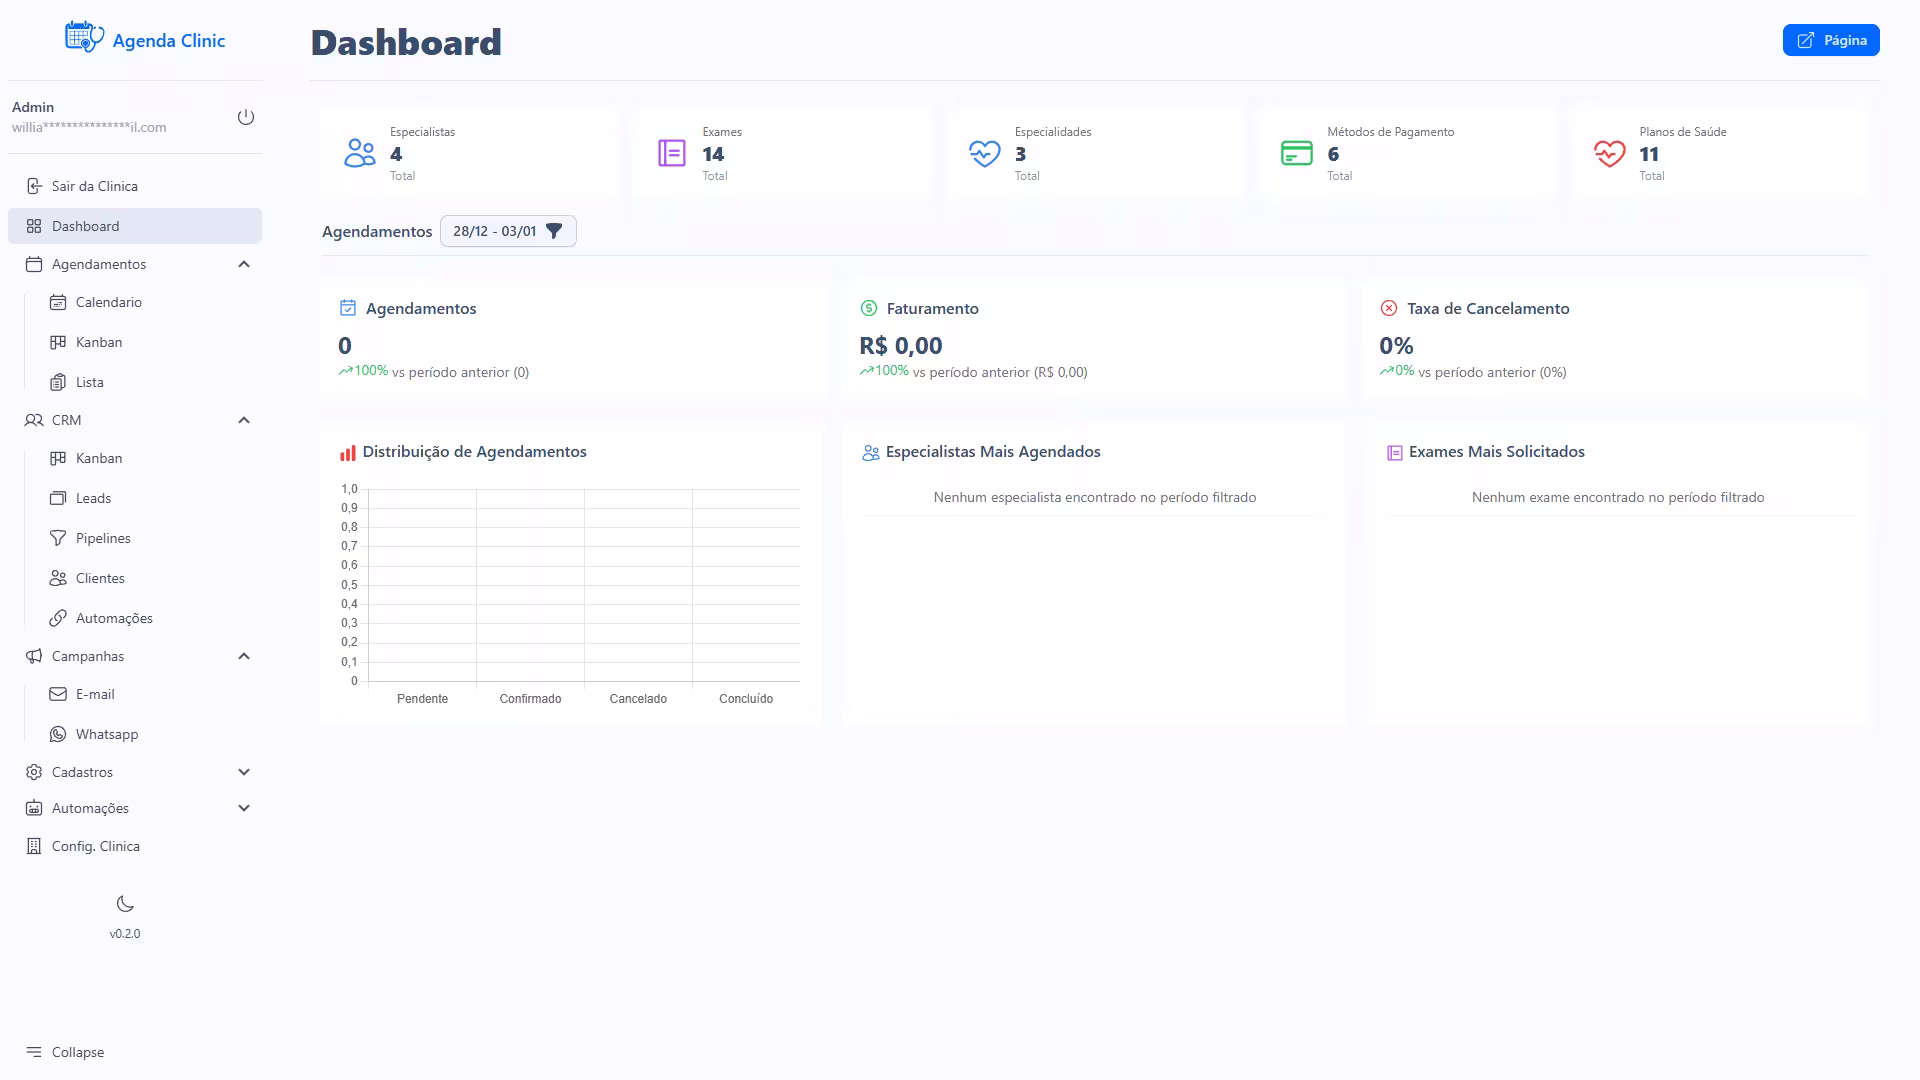Select the Dashboard menu item

[135, 226]
